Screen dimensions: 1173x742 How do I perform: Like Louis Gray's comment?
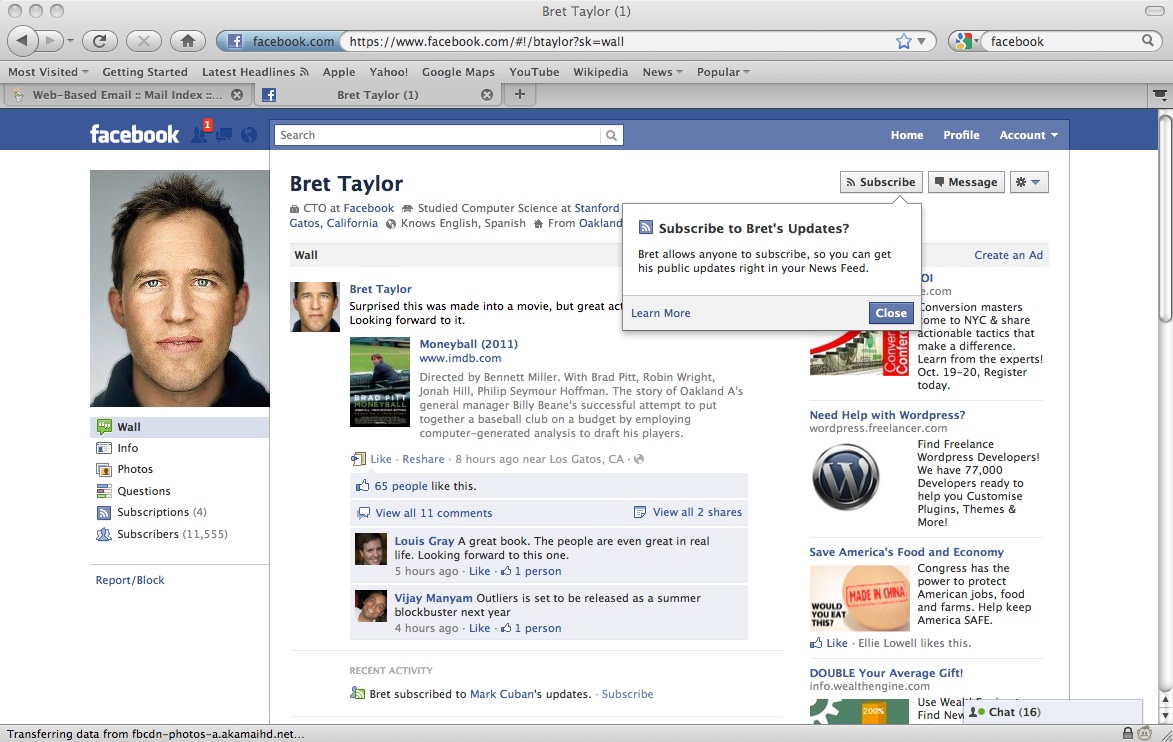tap(480, 571)
